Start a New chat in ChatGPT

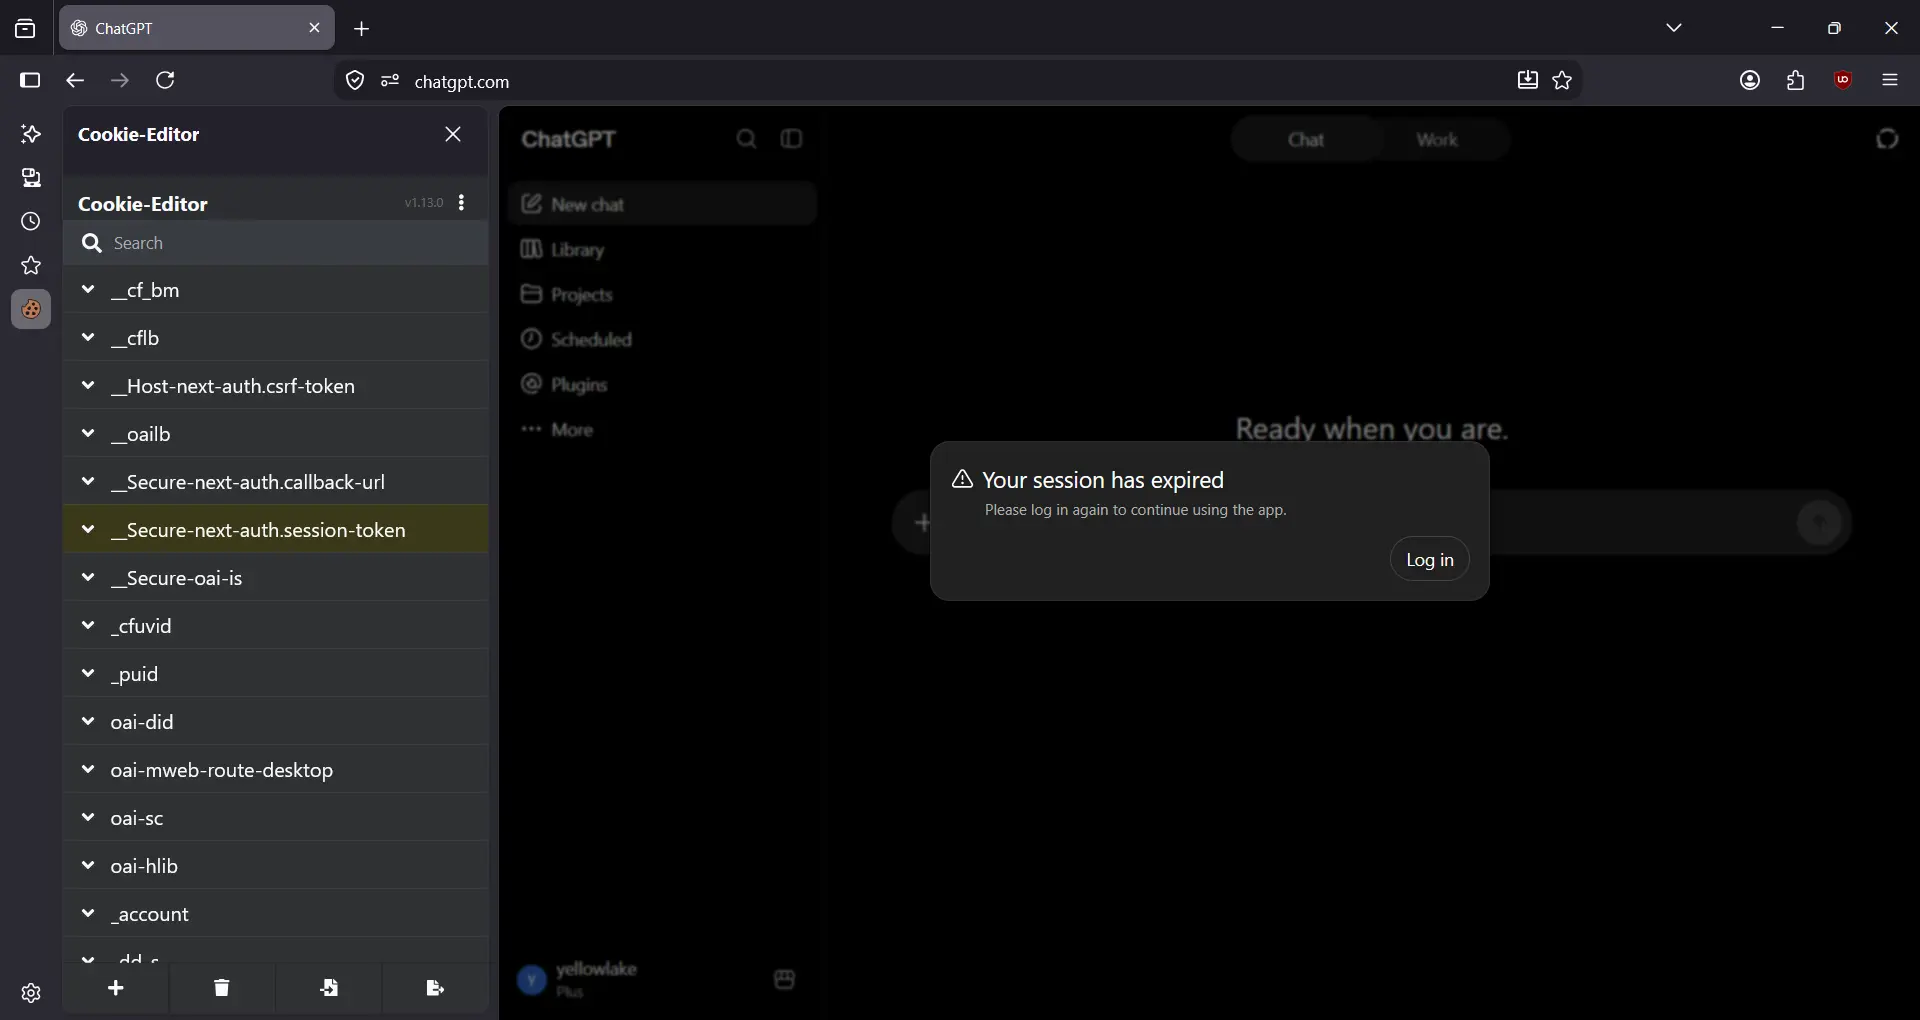pos(662,204)
